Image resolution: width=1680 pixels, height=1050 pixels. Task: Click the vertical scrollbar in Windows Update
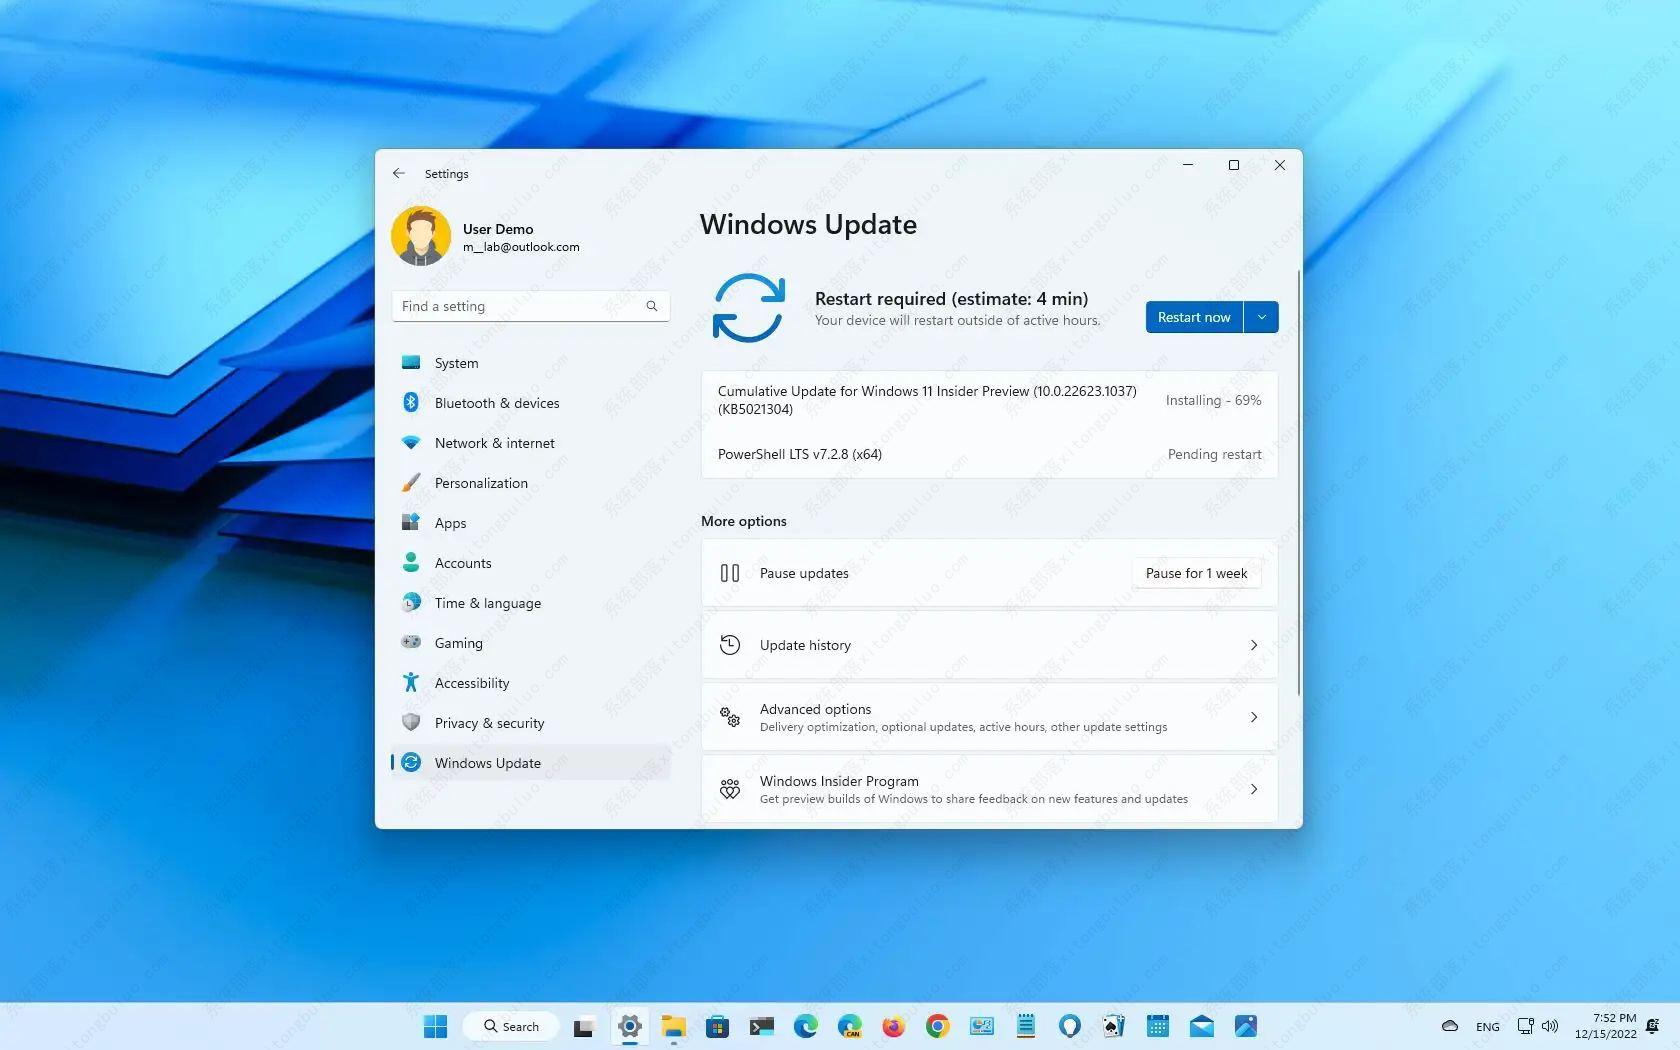1298,480
